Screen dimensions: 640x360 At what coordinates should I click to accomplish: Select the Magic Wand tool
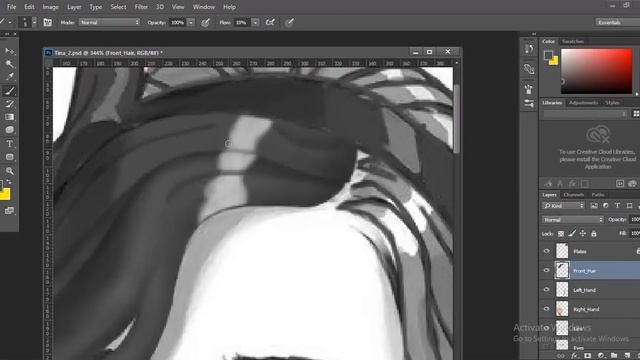coord(9,64)
